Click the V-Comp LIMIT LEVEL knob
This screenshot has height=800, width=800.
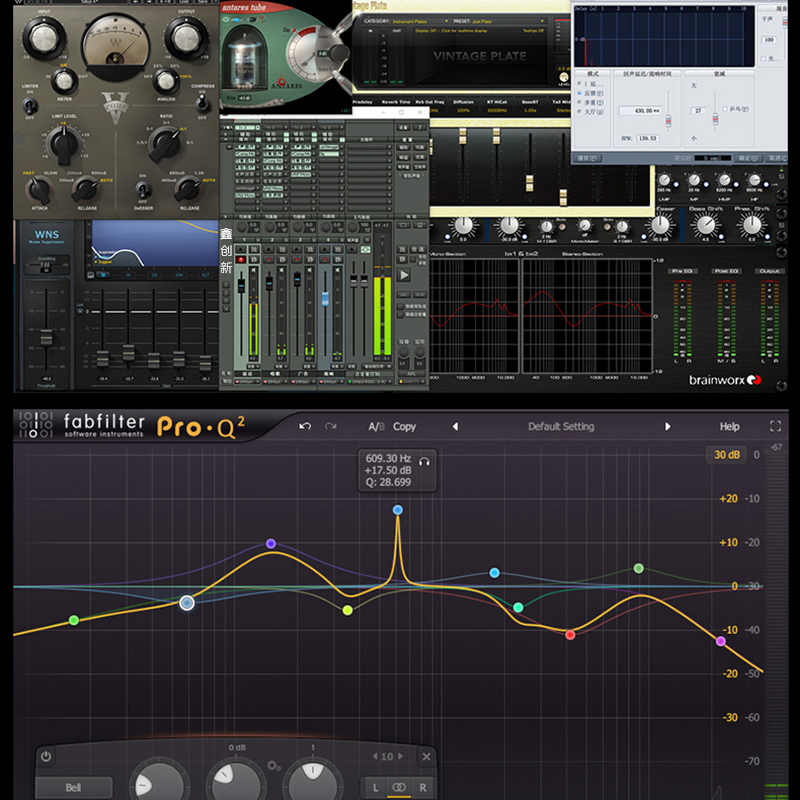tap(64, 145)
